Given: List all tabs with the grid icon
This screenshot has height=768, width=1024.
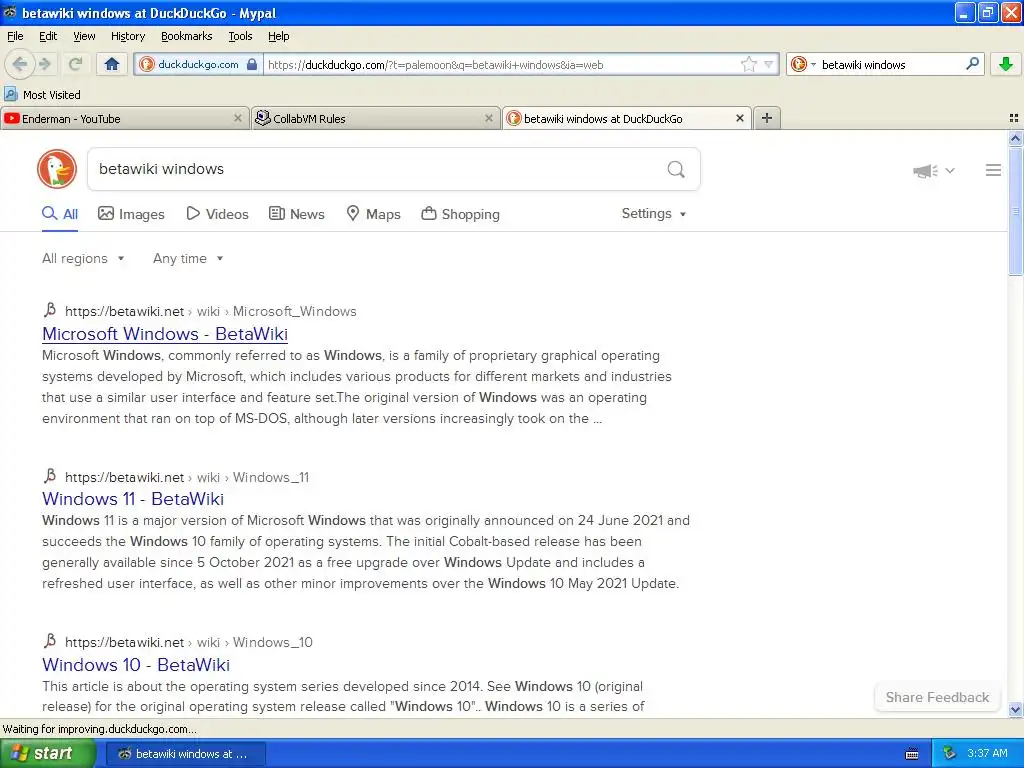Looking at the screenshot, I should [1014, 118].
